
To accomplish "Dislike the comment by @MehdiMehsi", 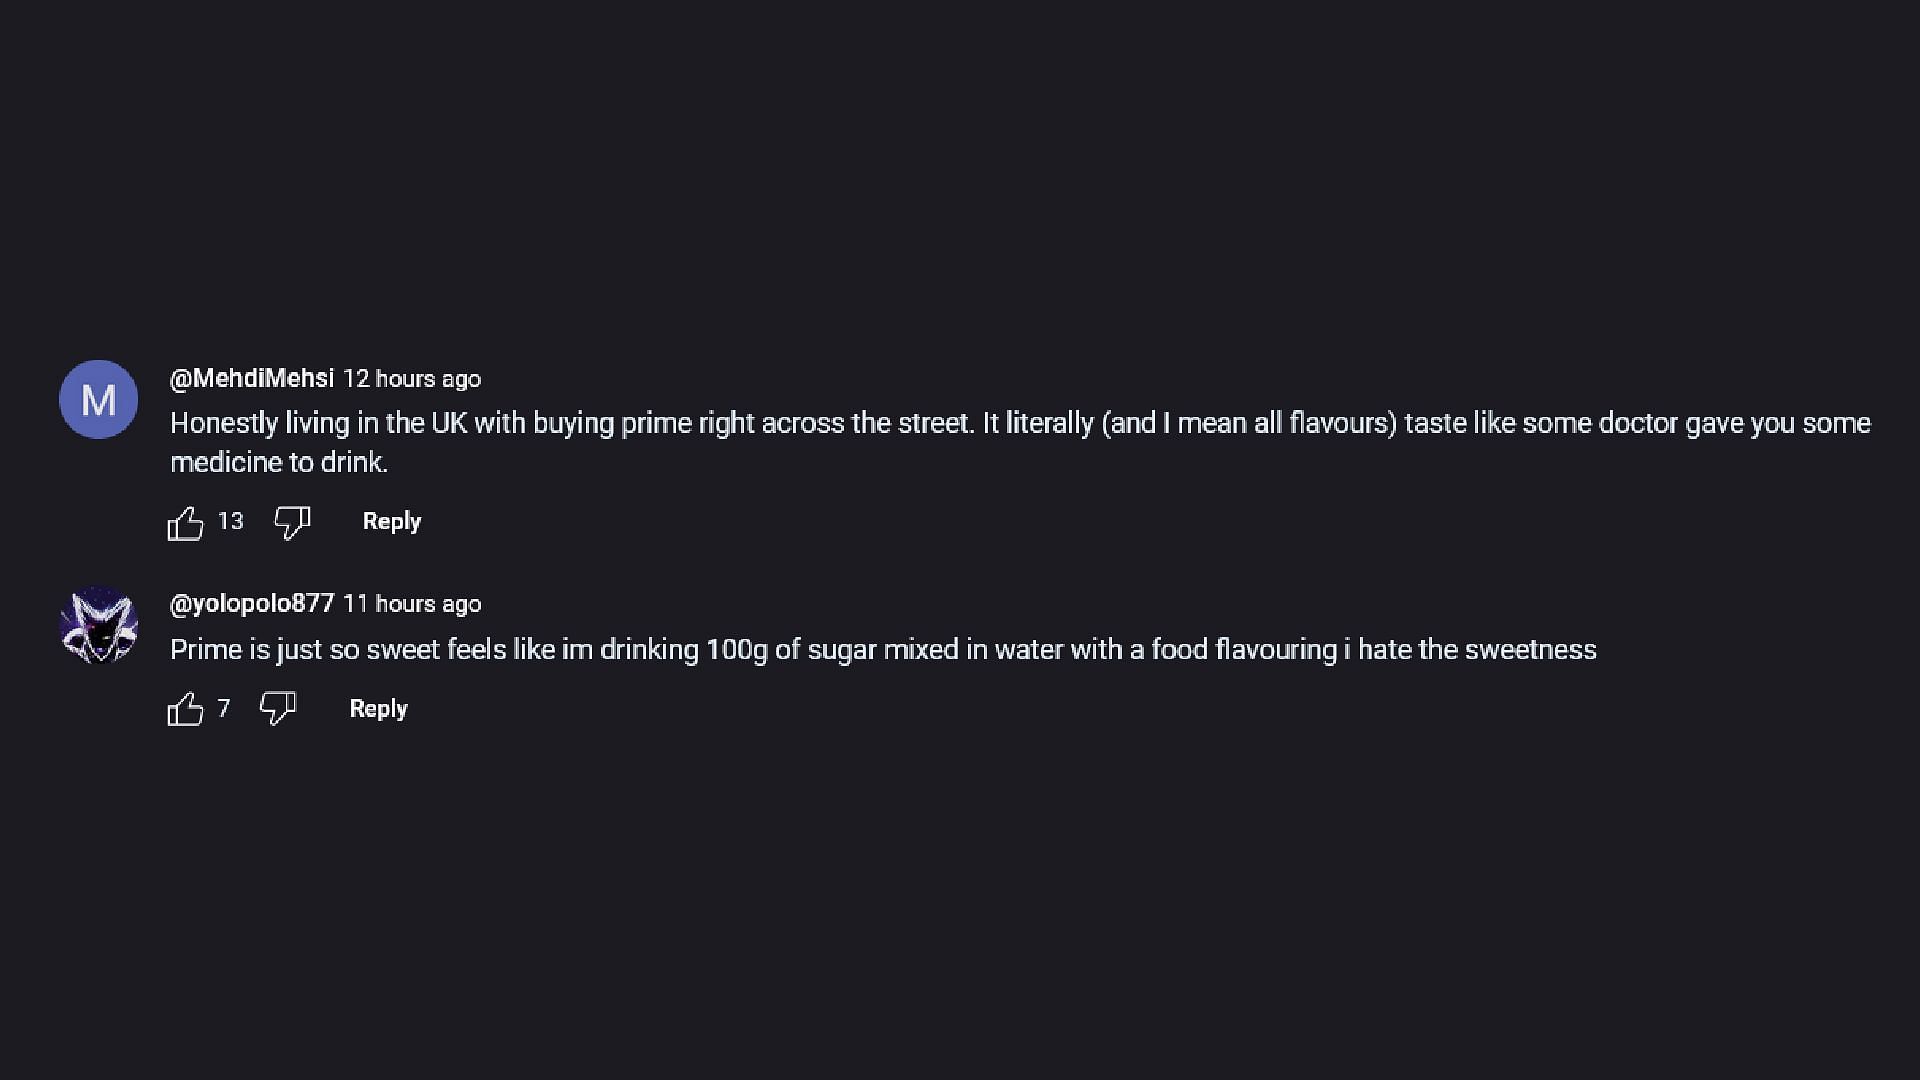I will (x=292, y=522).
